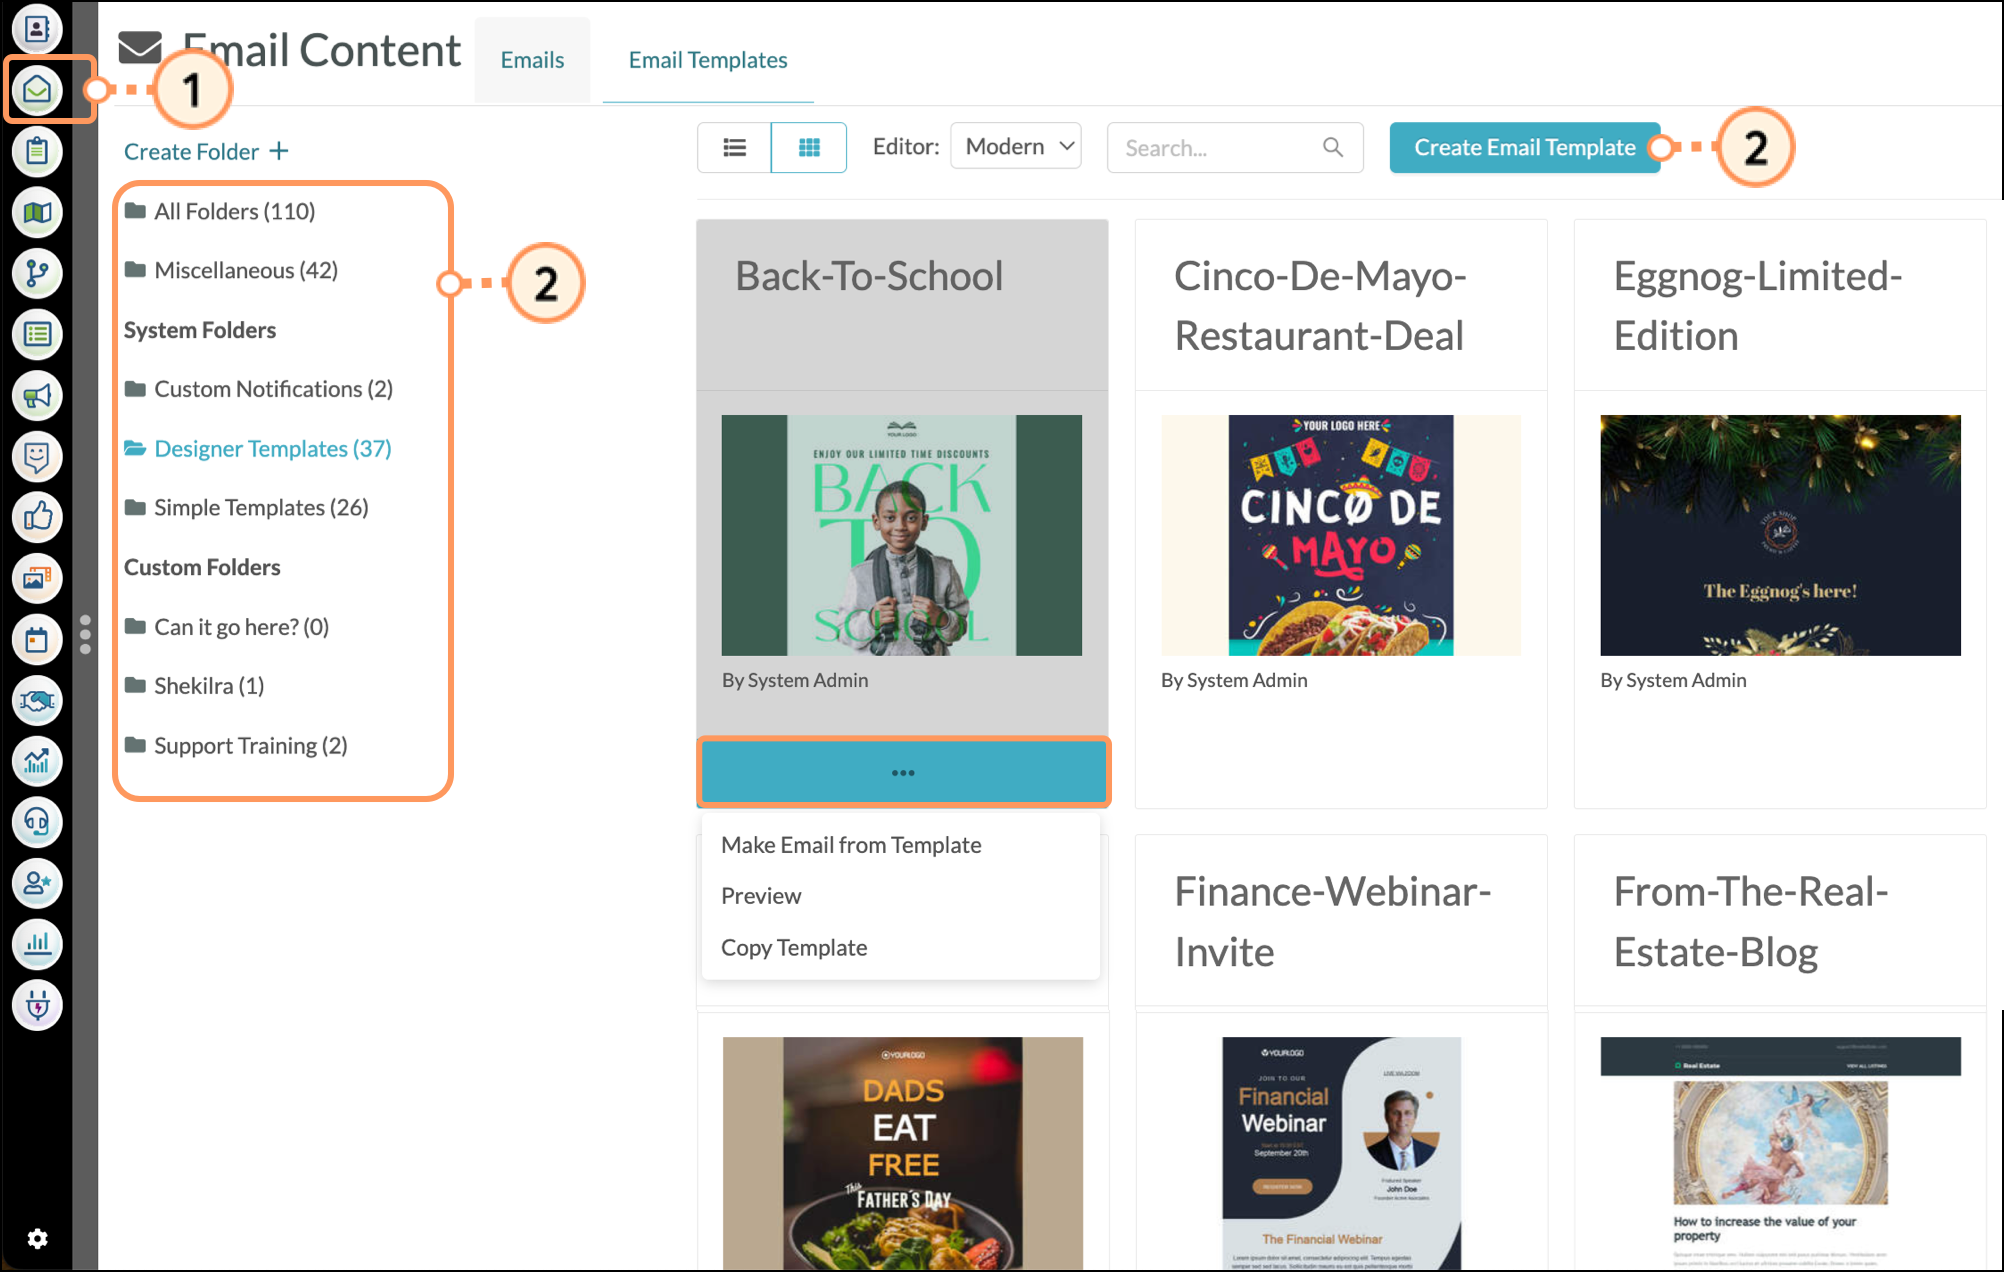Click the Back-To-School template thumbnail
The image size is (2004, 1272).
click(x=901, y=535)
